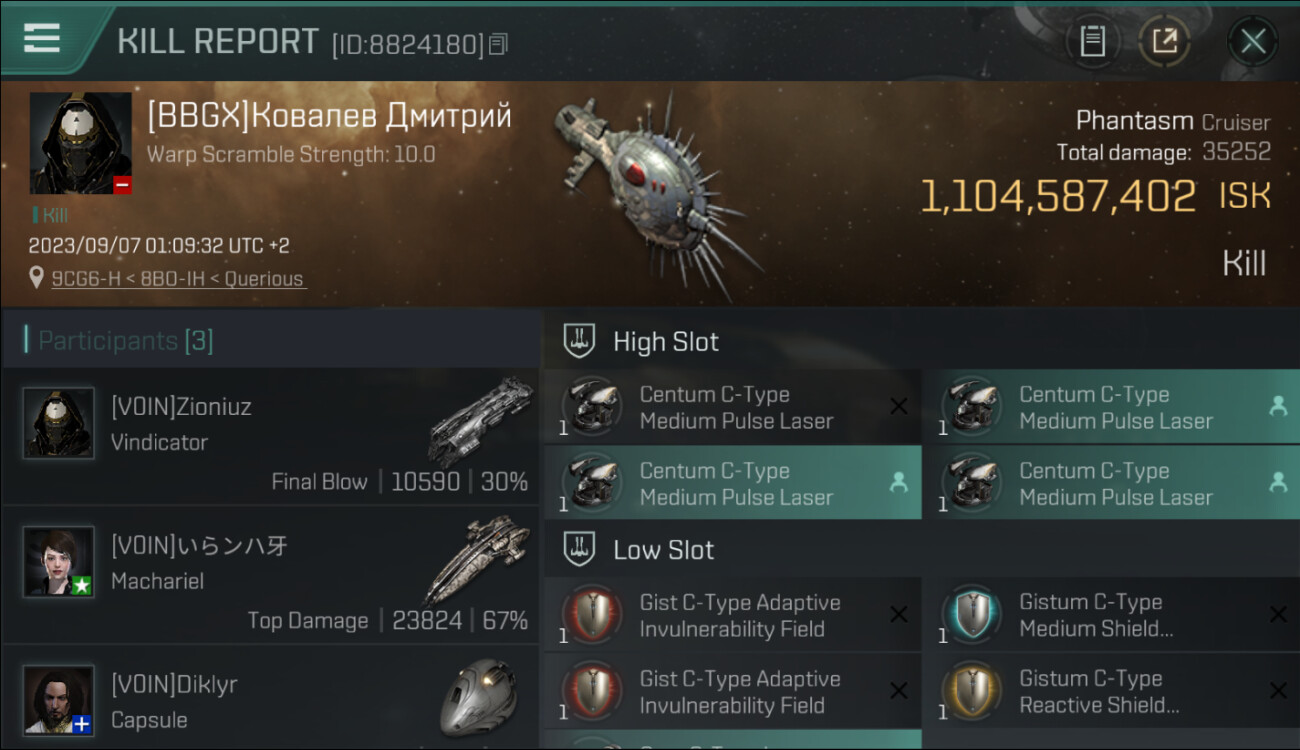This screenshot has width=1300, height=750.
Task: View Zioniuz pilot portrait
Action: pyautogui.click(x=59, y=423)
